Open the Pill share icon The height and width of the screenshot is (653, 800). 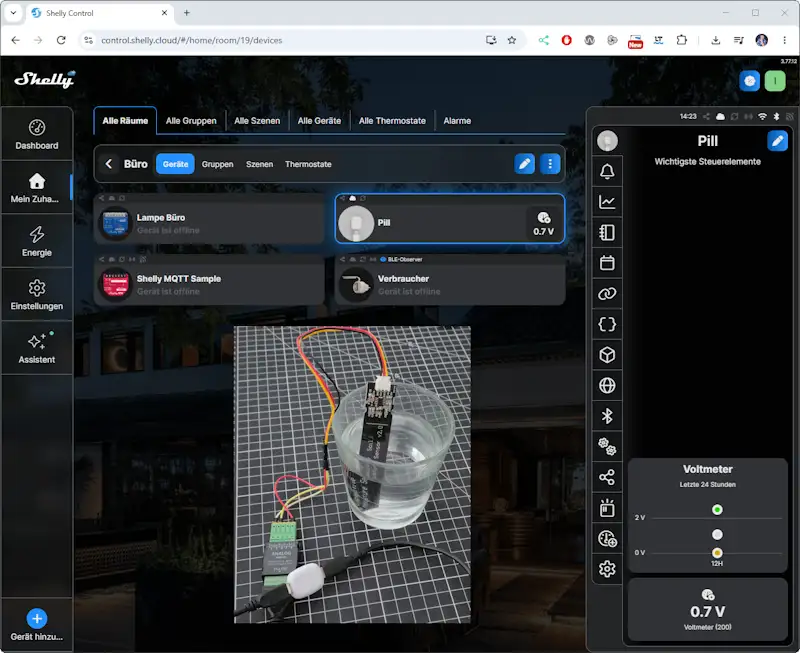[x=607, y=478]
